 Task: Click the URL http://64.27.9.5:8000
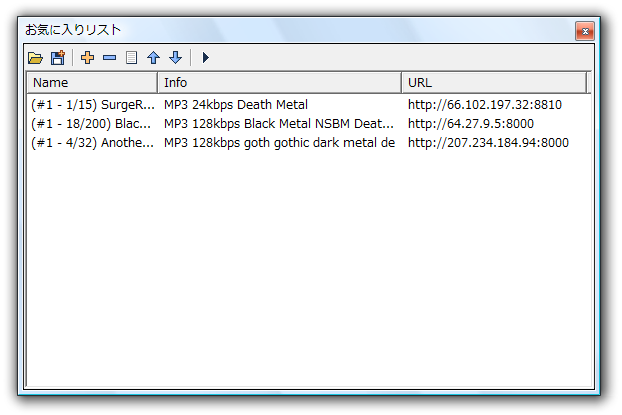tap(471, 124)
